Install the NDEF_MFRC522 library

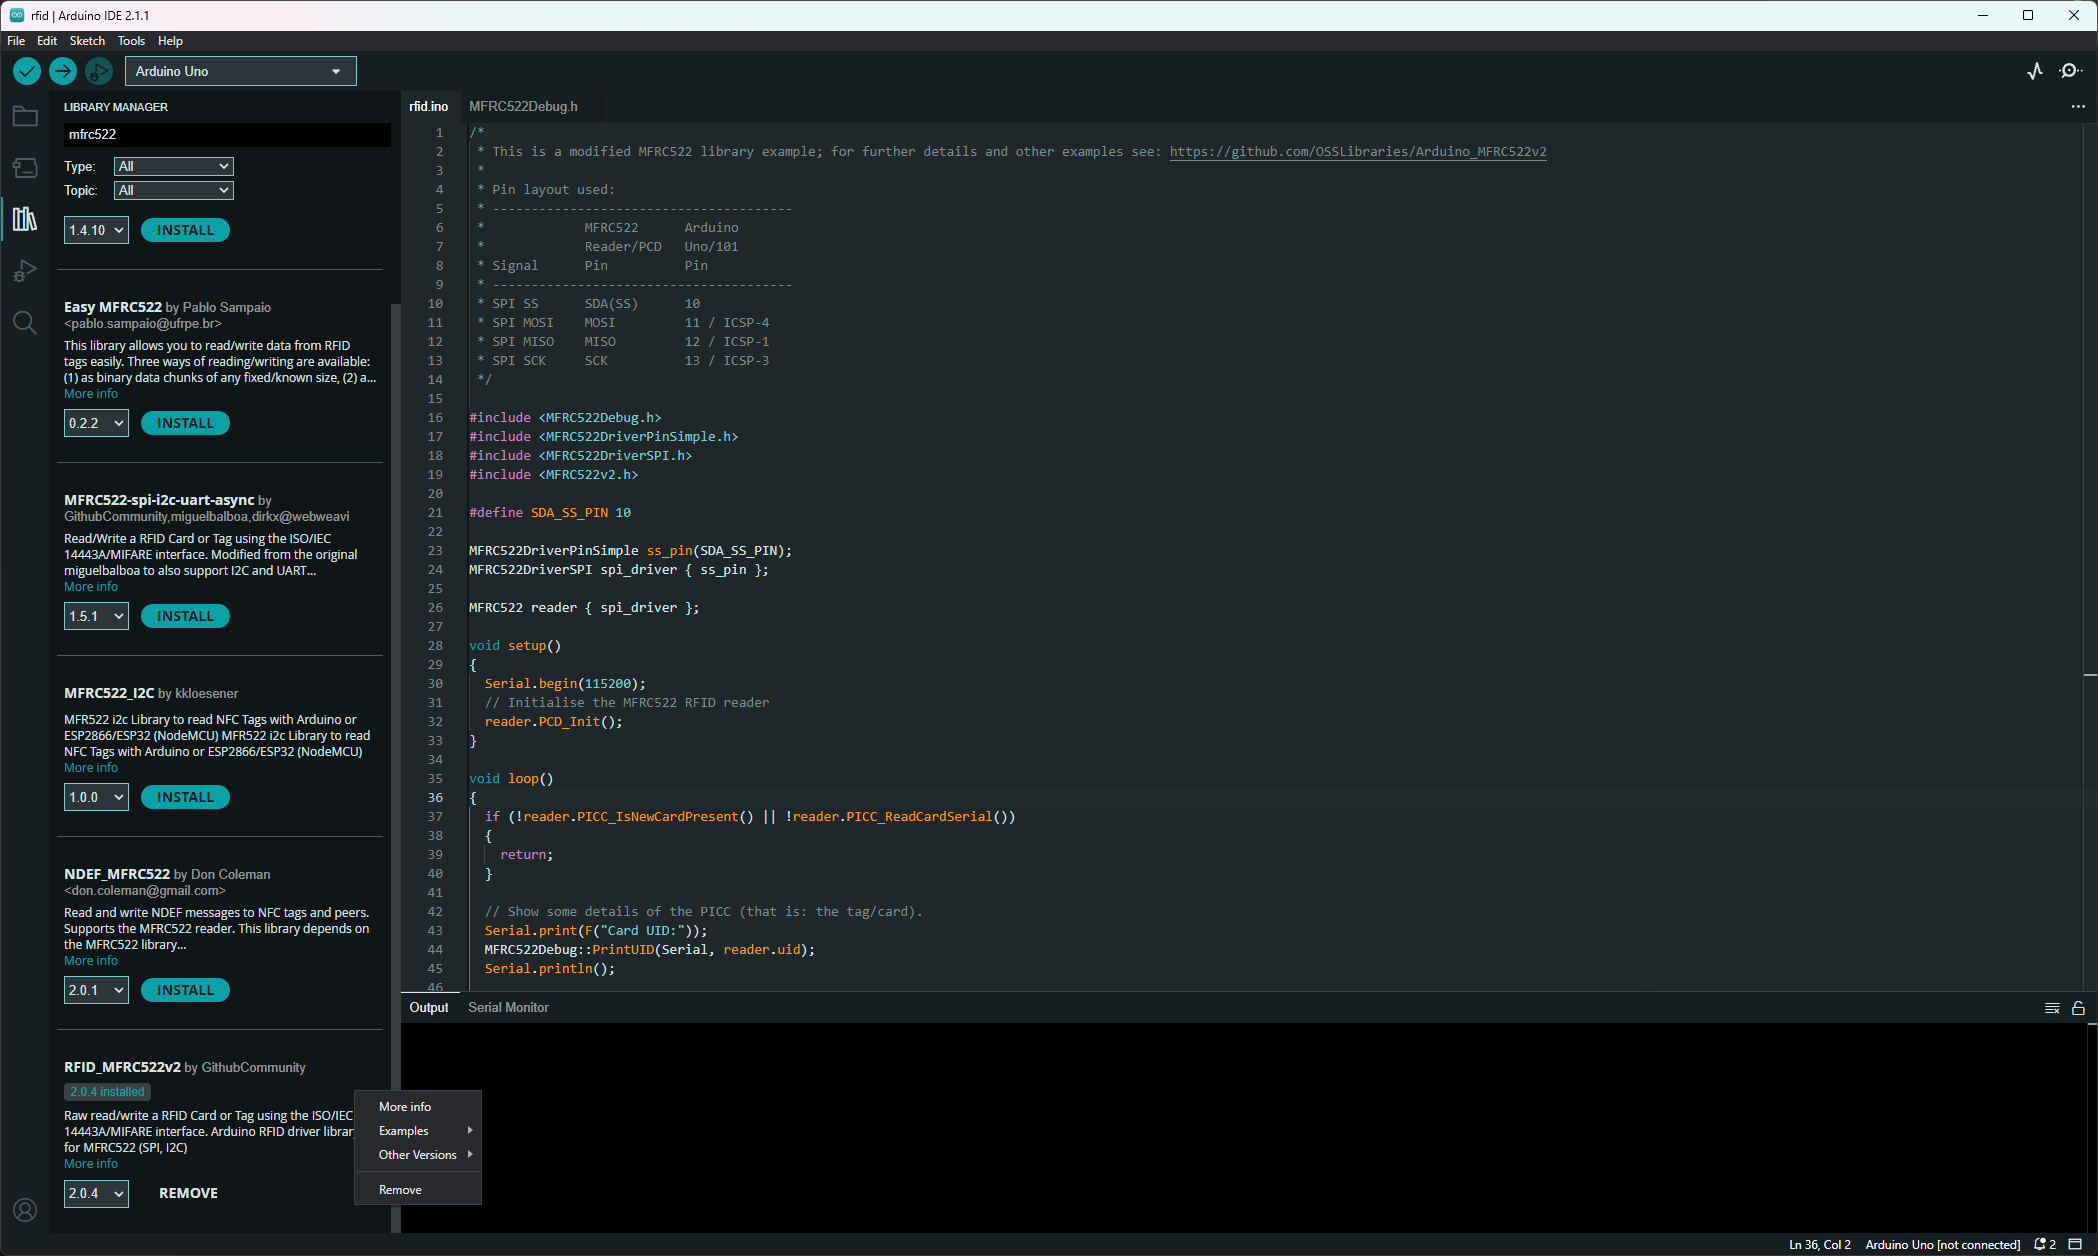(185, 989)
